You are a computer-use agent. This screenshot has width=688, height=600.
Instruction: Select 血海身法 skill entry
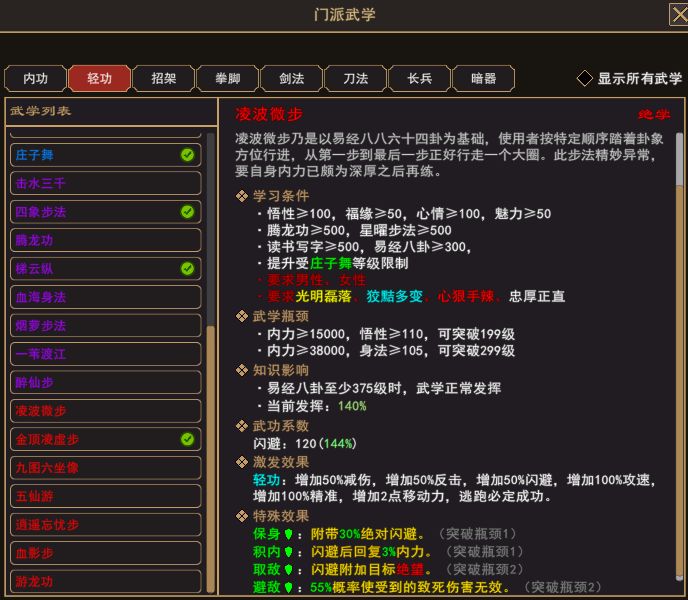pos(106,297)
